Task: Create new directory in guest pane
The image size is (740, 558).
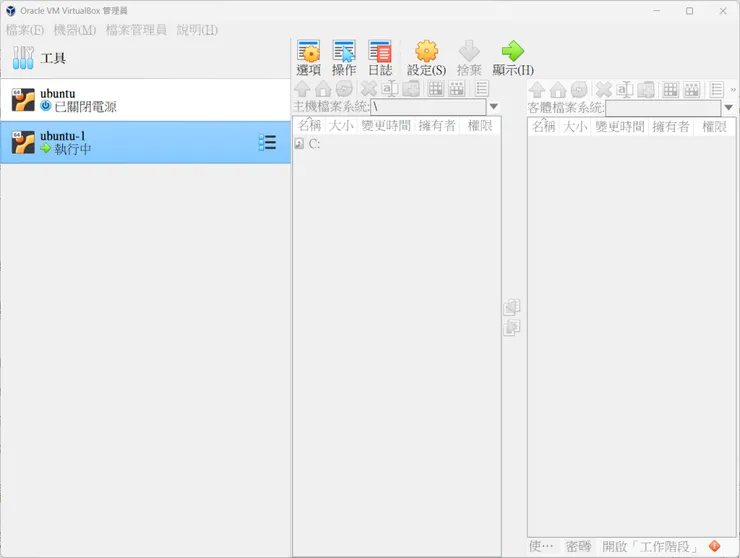Action: [646, 89]
